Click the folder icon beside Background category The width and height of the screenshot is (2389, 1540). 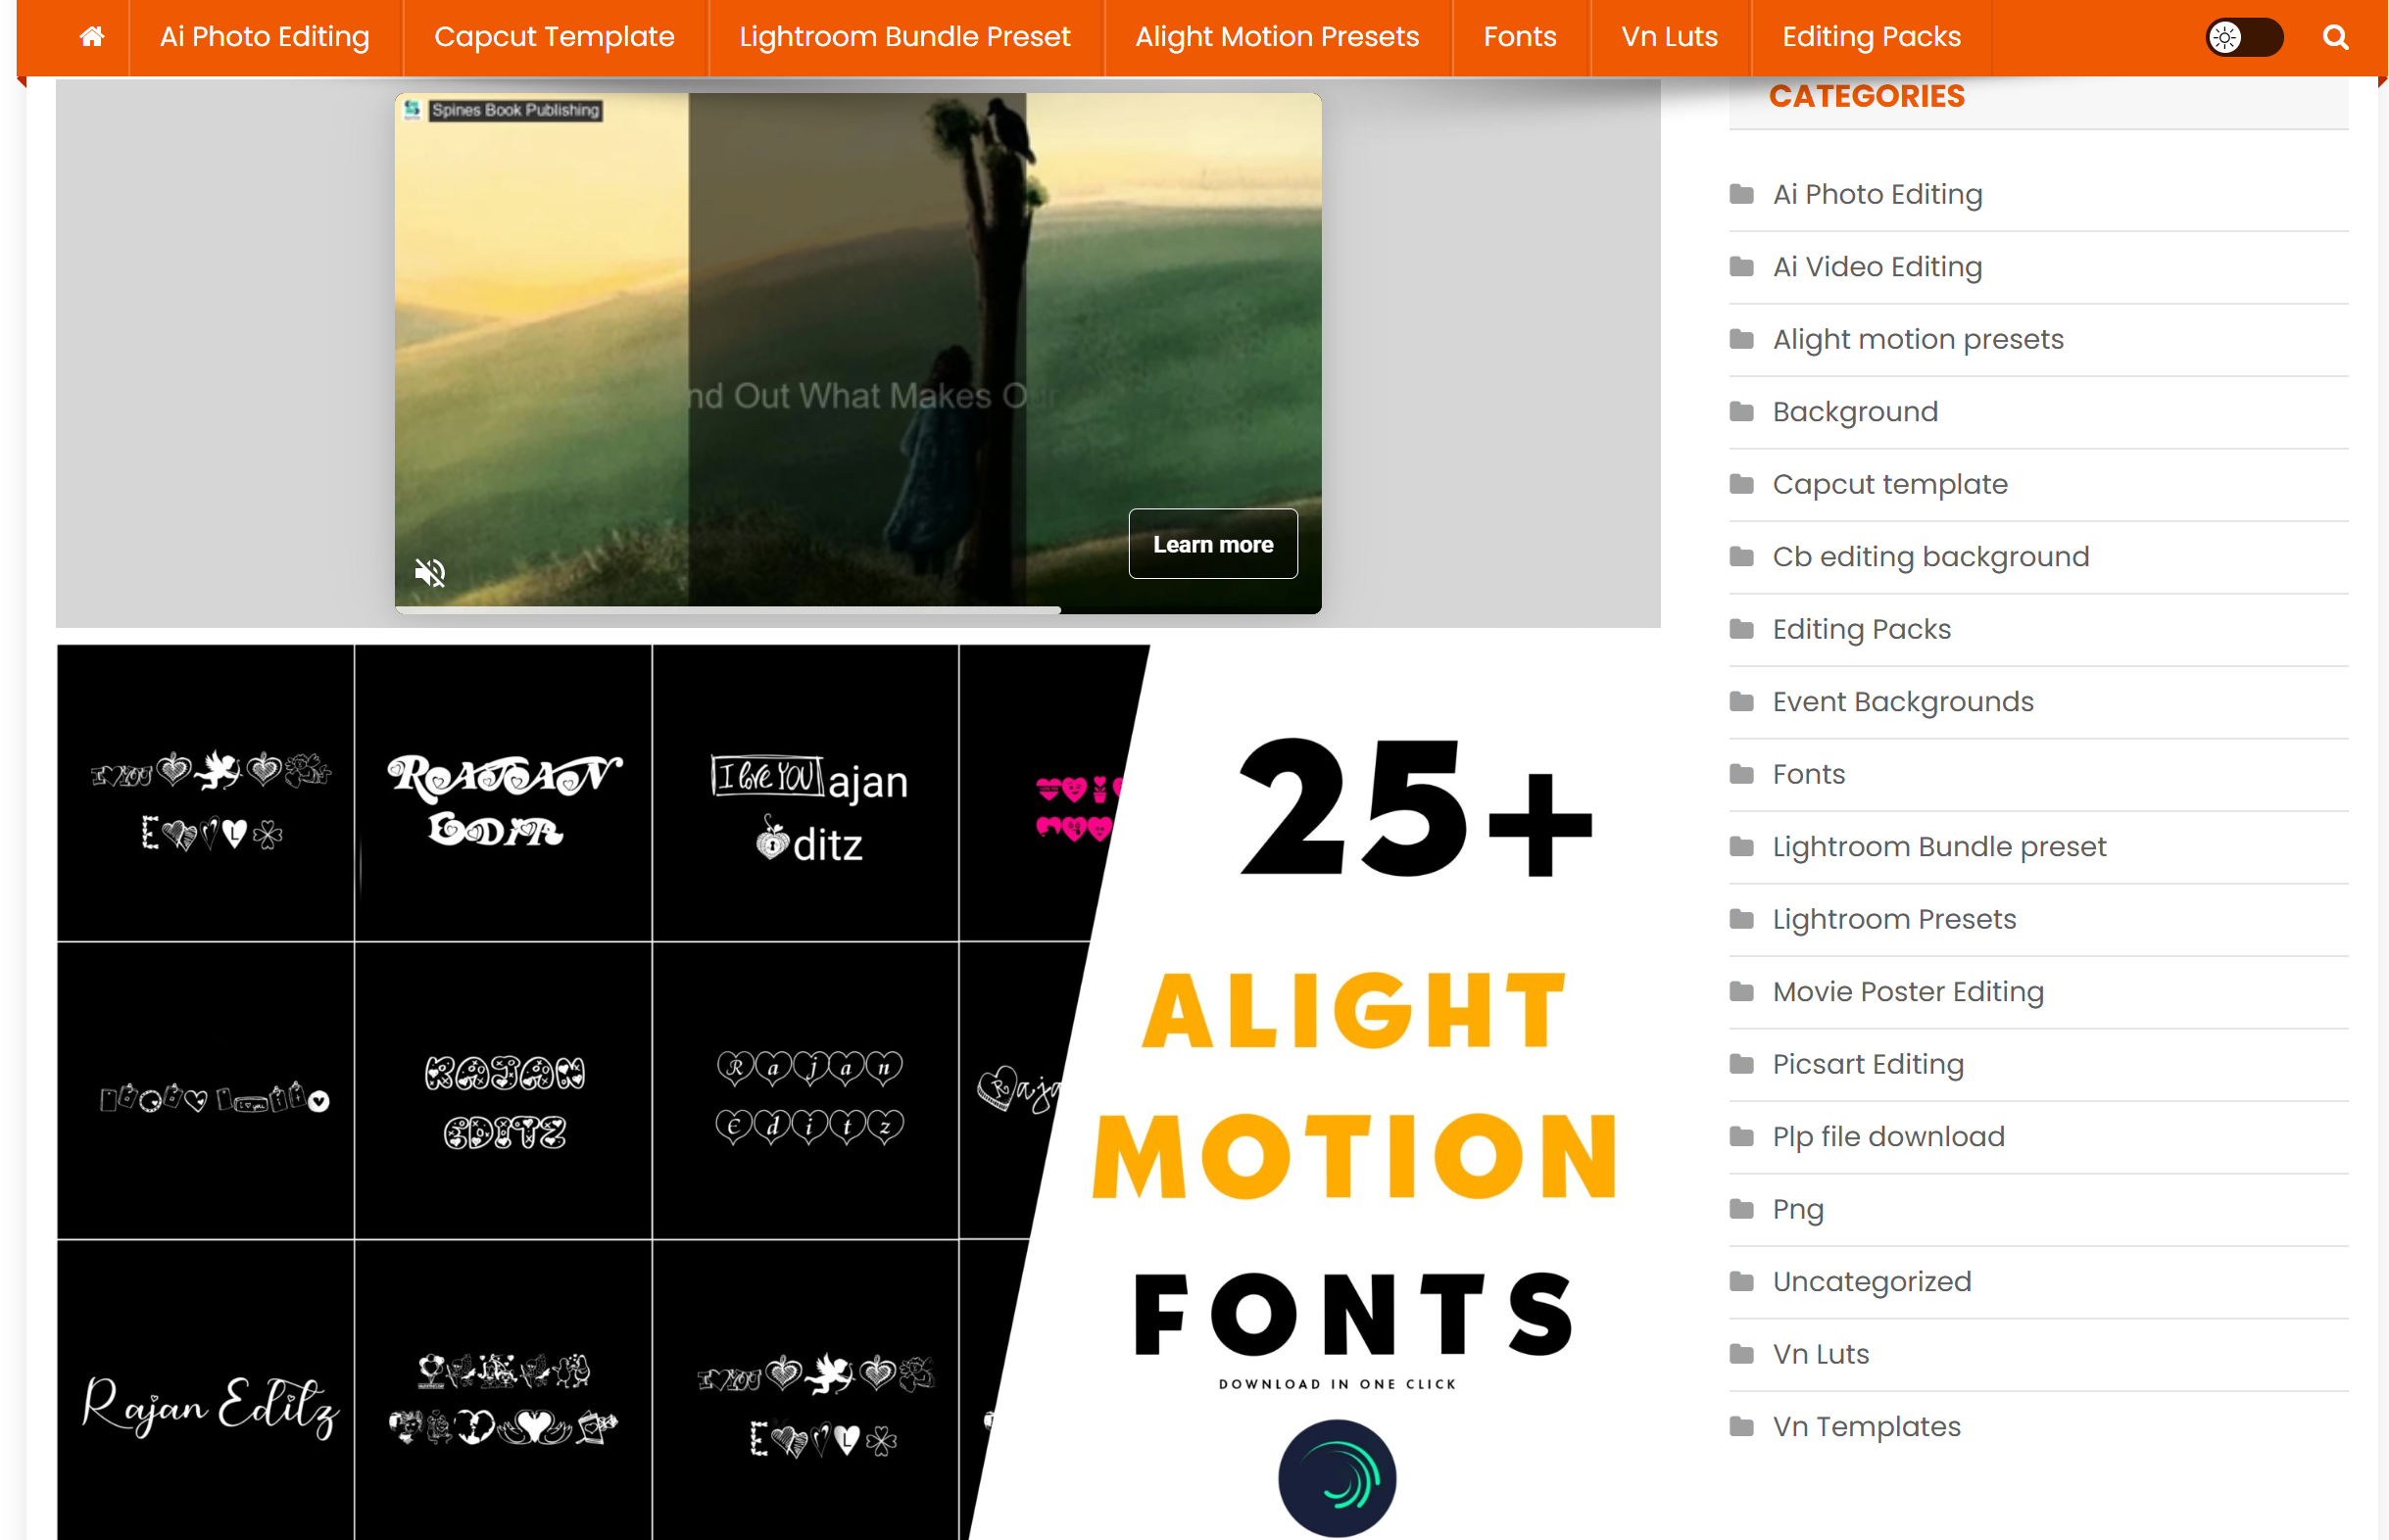[1742, 411]
